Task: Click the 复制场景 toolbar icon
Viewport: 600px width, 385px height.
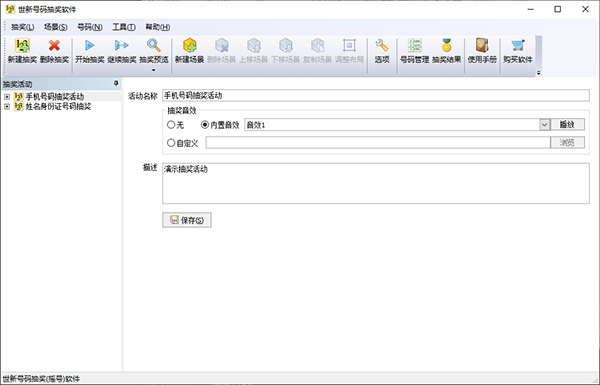Action: click(x=317, y=46)
